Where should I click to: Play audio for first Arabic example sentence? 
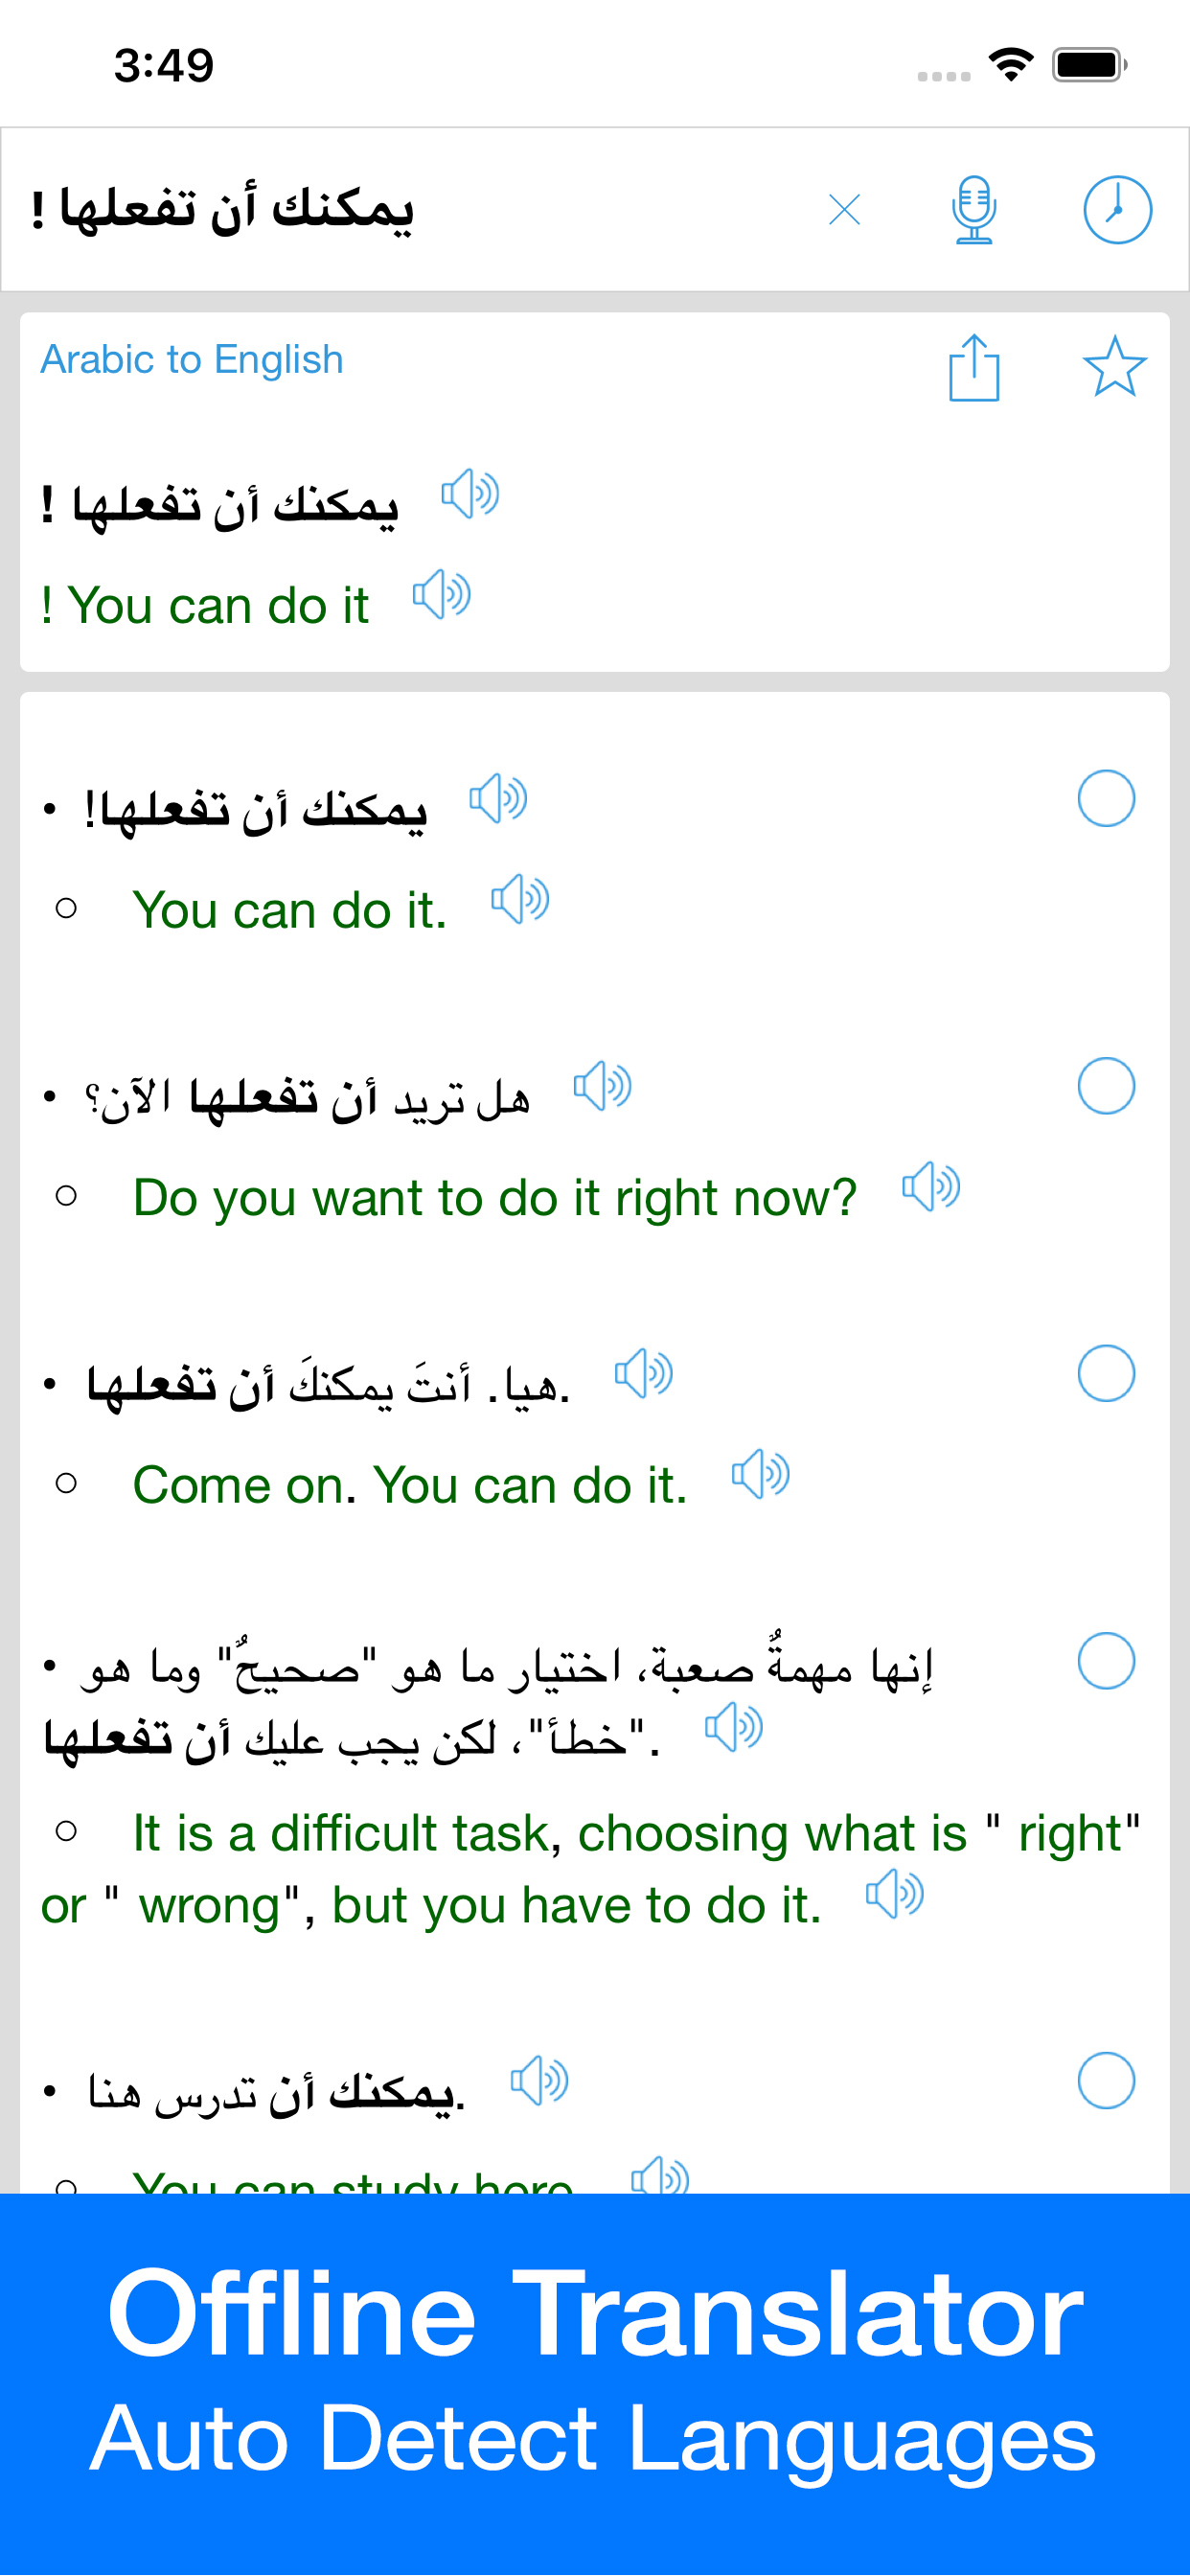(x=498, y=799)
